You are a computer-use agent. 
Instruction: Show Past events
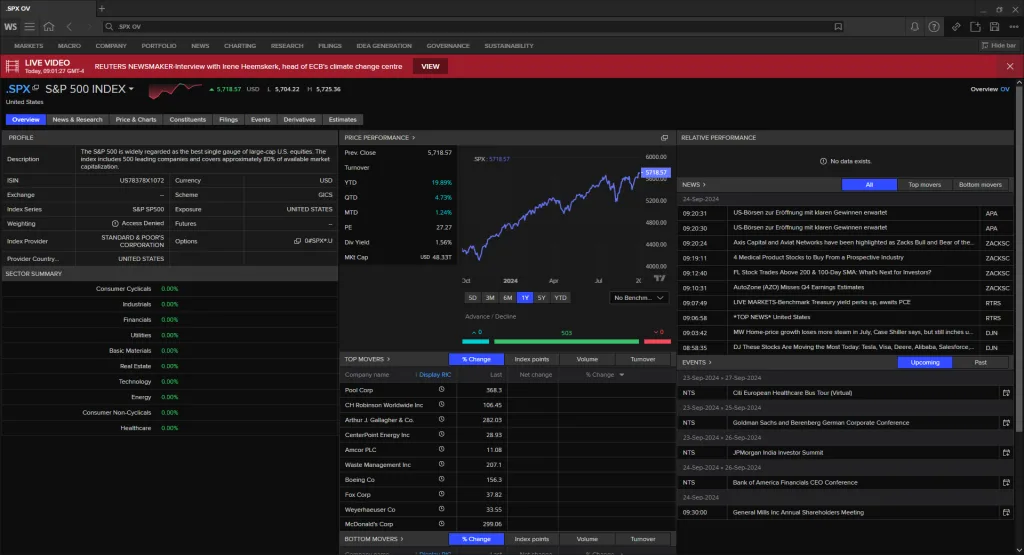click(980, 362)
